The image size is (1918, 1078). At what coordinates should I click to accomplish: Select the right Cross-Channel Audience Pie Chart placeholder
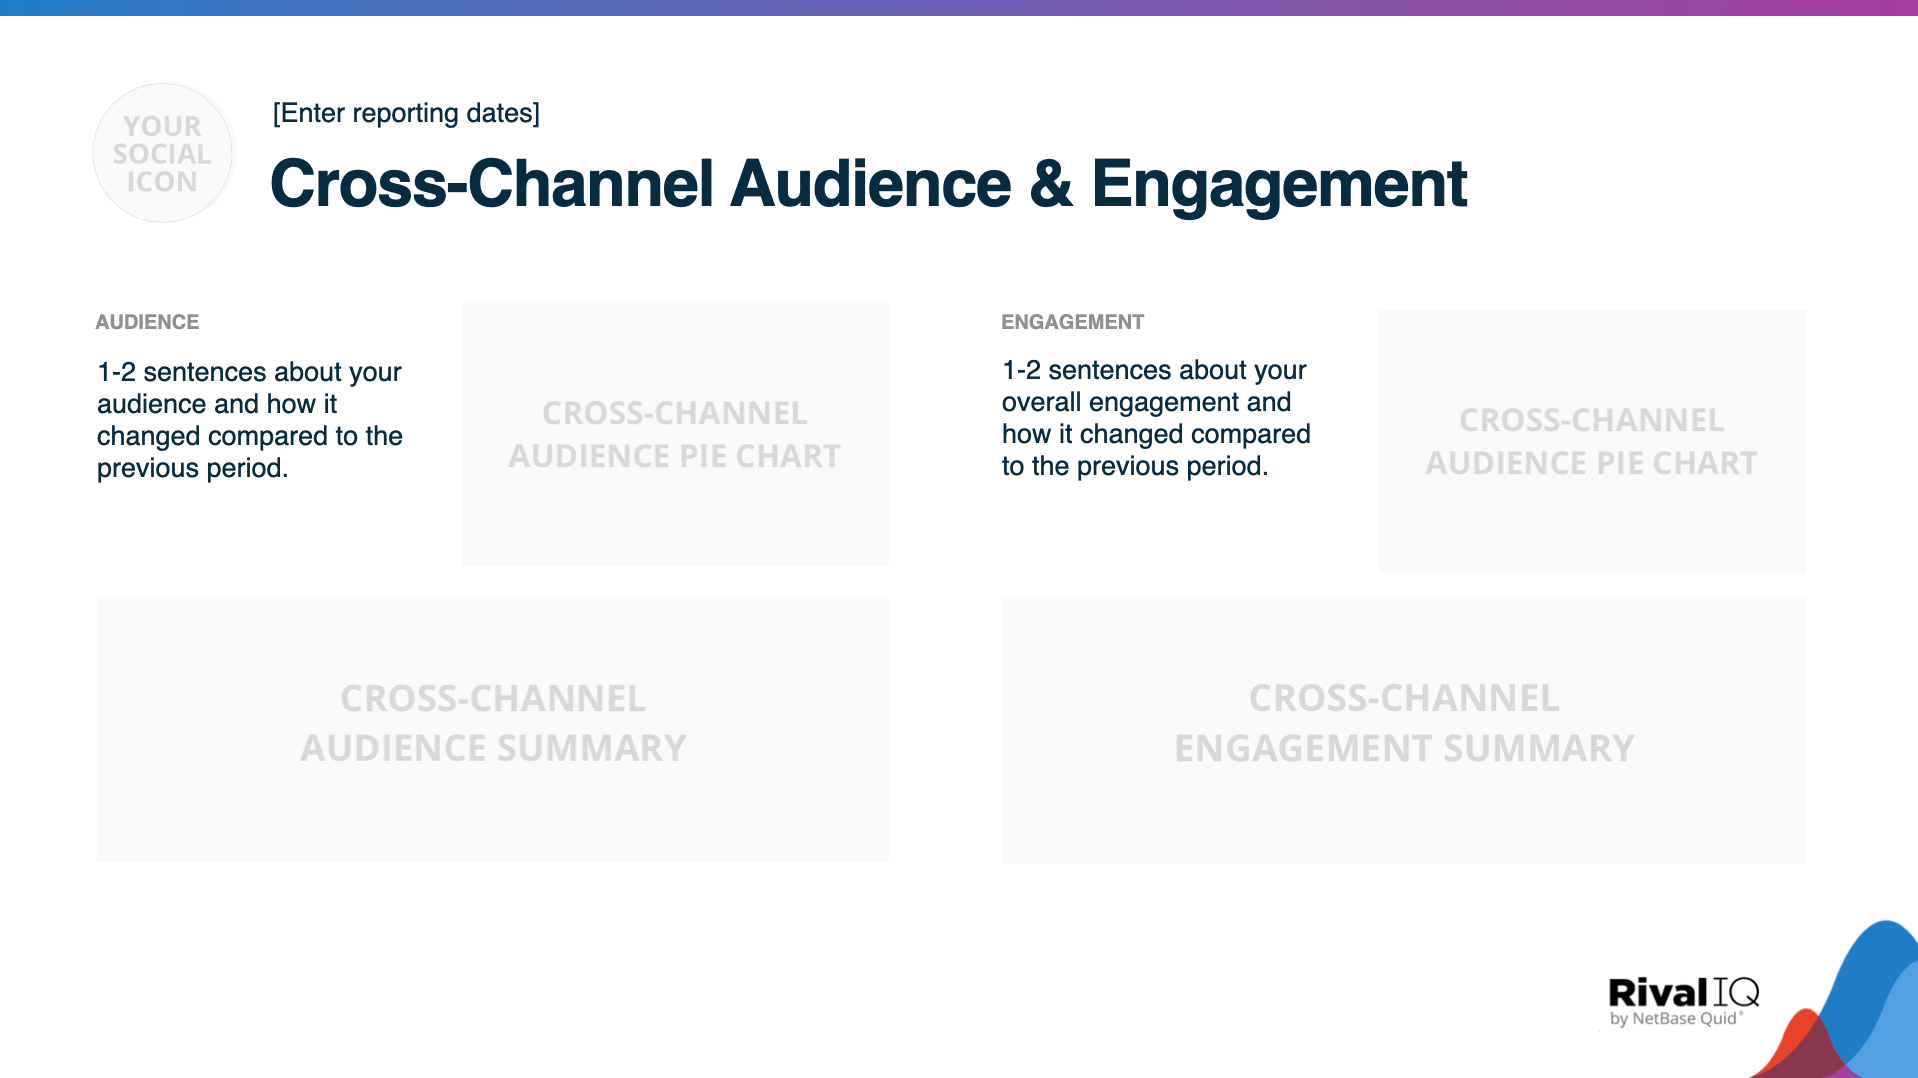pos(1591,442)
